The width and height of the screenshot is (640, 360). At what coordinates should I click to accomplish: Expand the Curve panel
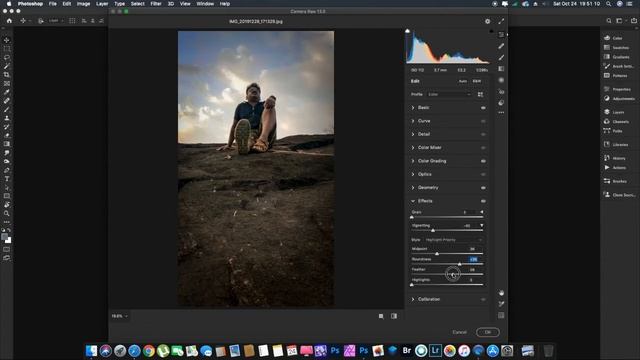413,121
